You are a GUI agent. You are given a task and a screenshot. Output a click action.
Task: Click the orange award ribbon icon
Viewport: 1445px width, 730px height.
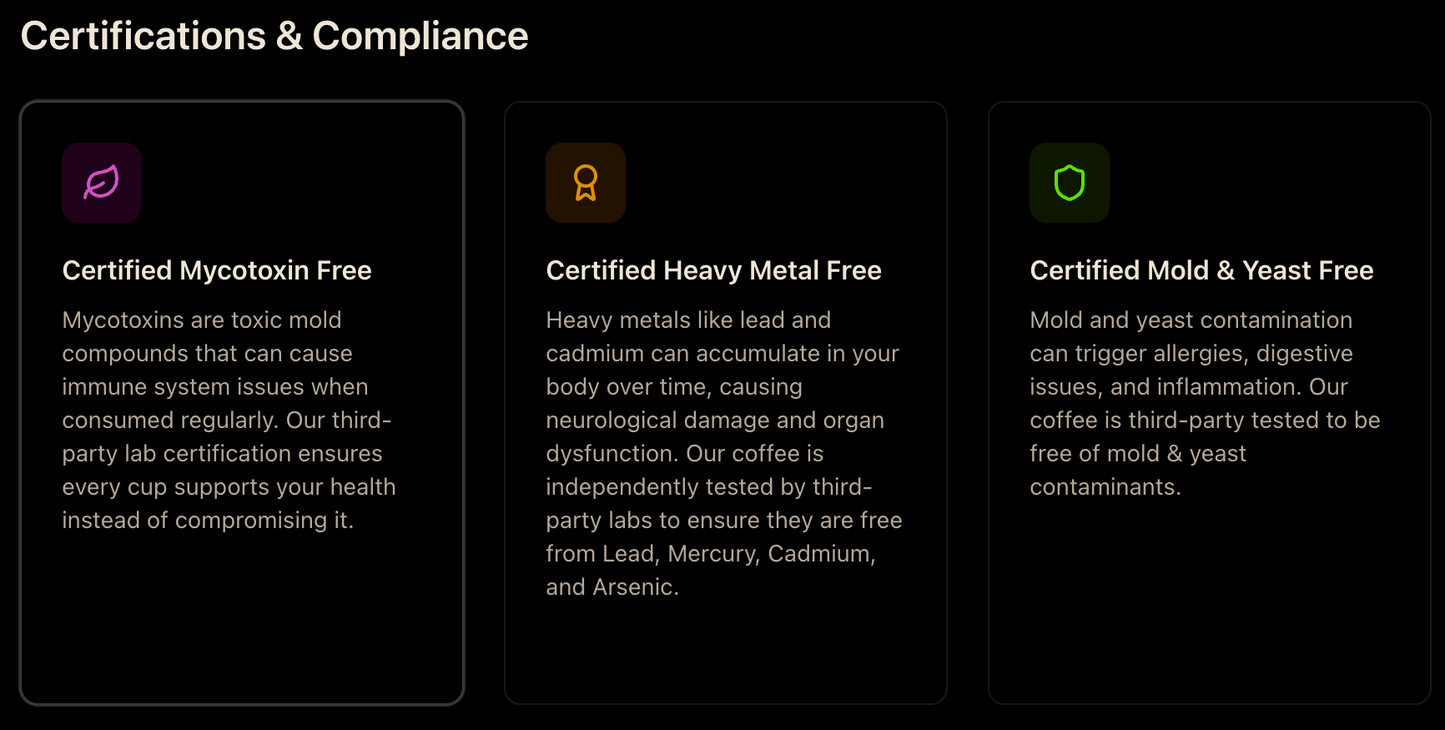586,183
